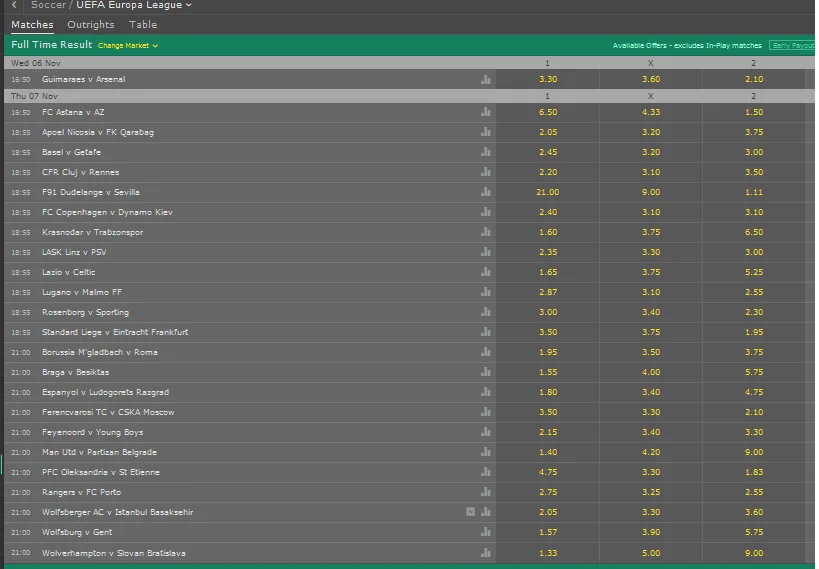Click the Wed 06 Nov date header
This screenshot has height=569, width=819.
36,63
